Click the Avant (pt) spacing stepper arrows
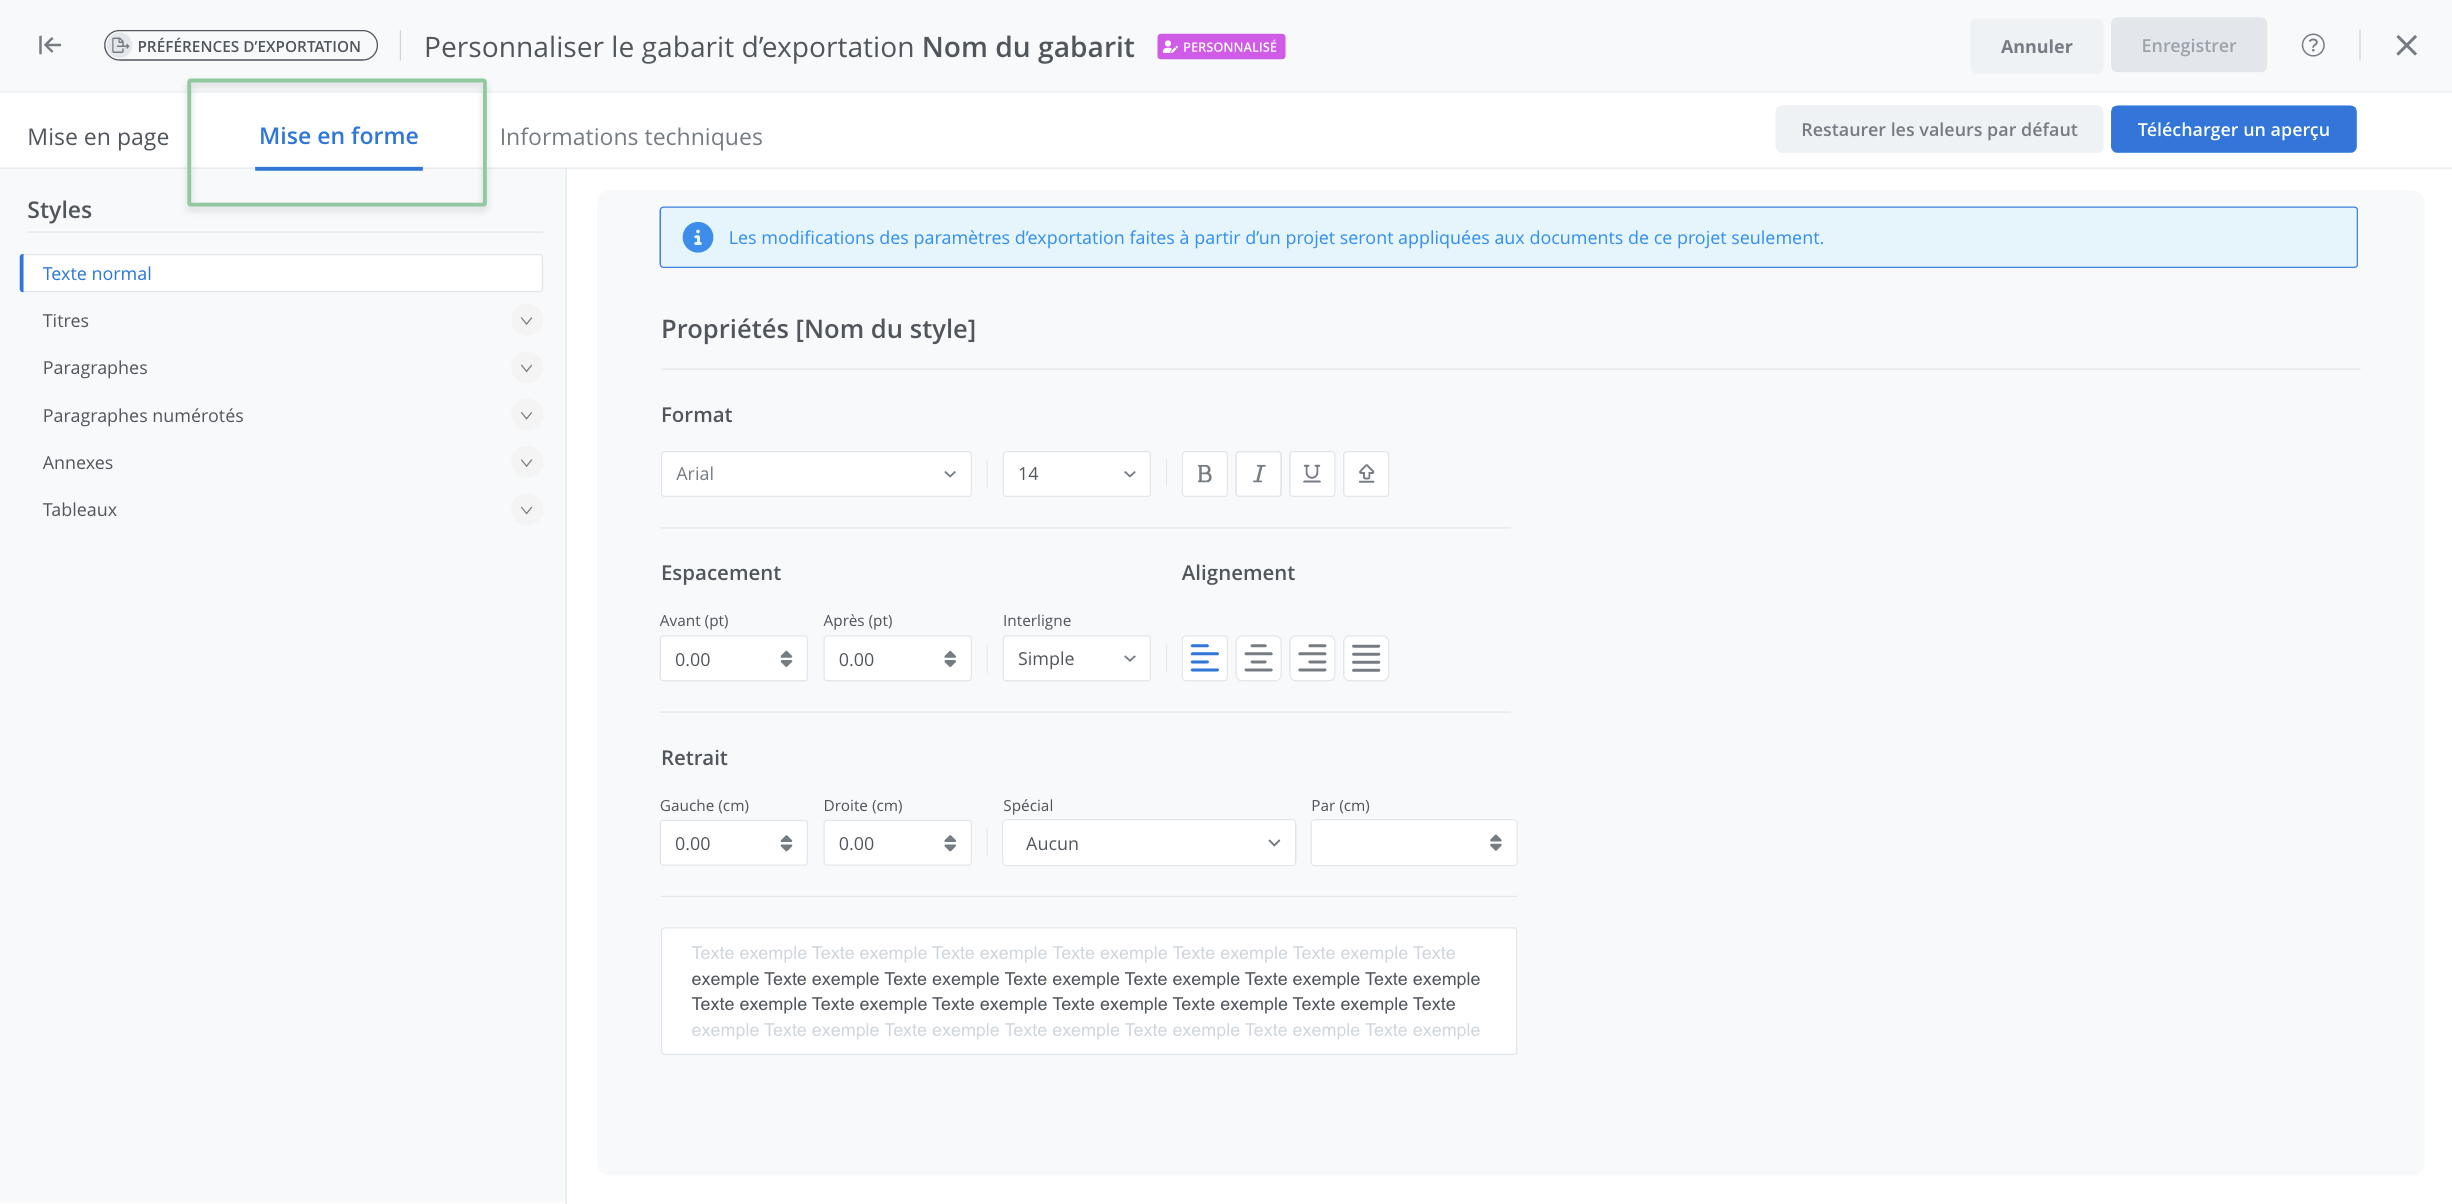The width and height of the screenshot is (2452, 1204). [x=786, y=659]
